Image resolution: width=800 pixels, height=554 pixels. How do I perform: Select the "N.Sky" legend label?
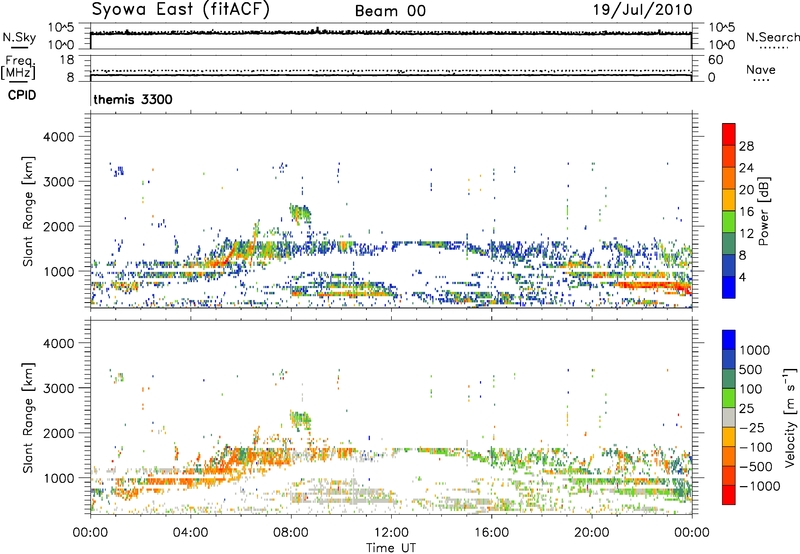pos(19,37)
